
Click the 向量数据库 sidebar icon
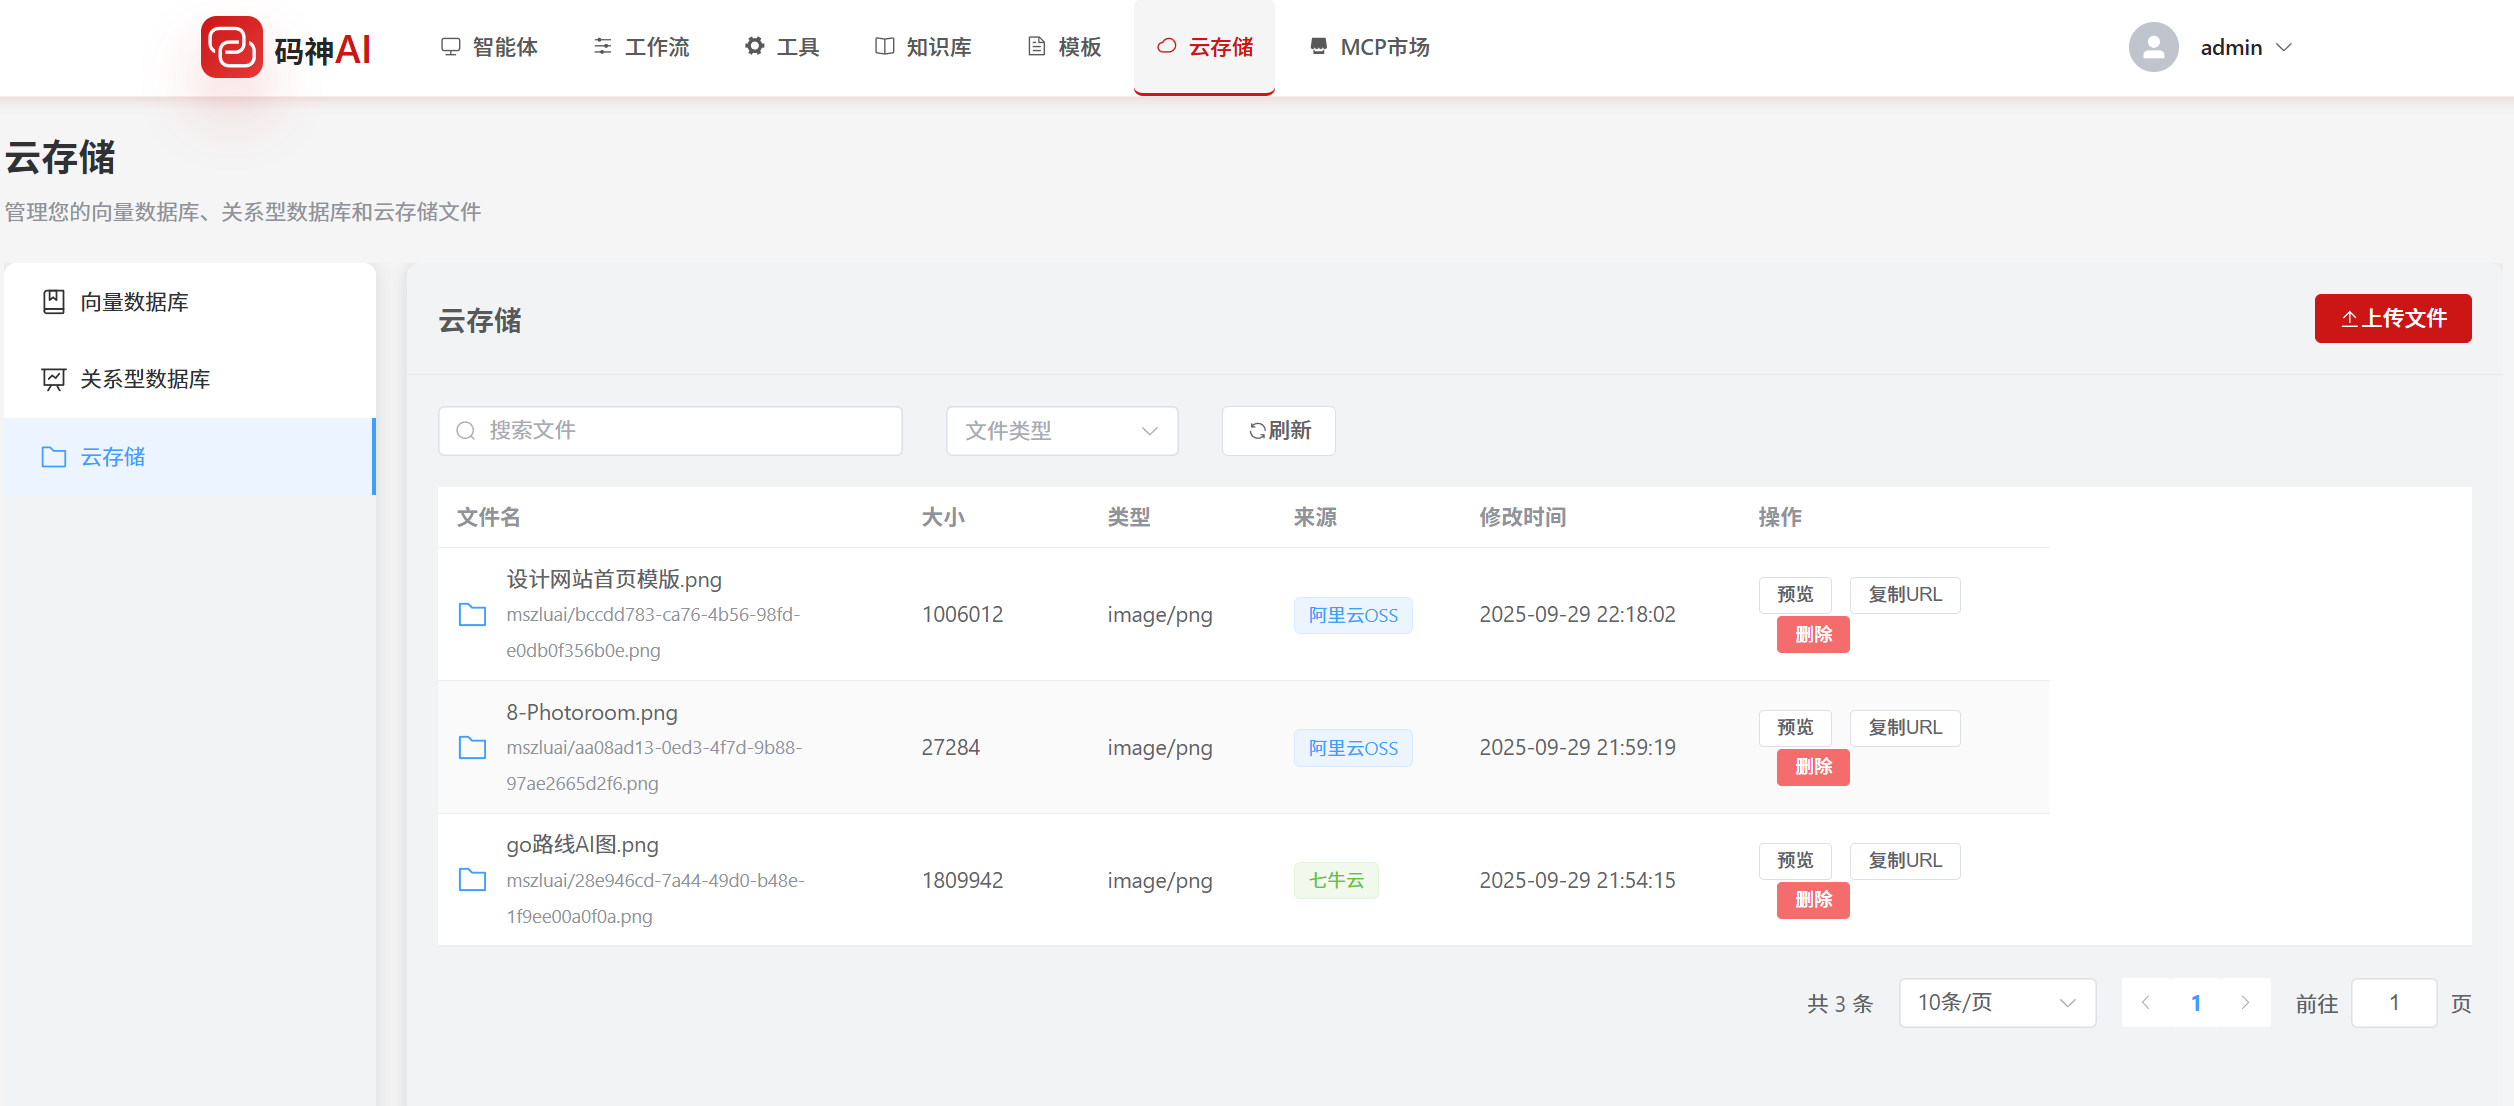[x=54, y=302]
